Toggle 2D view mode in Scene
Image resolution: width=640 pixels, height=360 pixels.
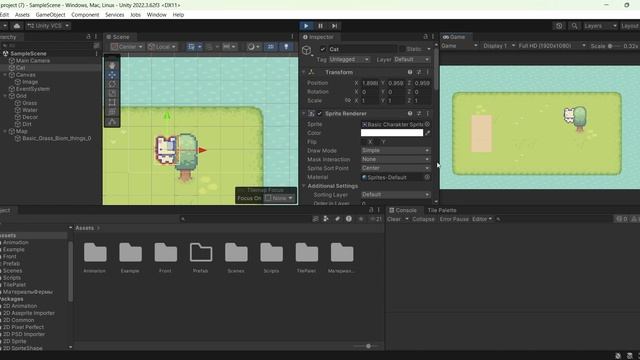[270, 47]
